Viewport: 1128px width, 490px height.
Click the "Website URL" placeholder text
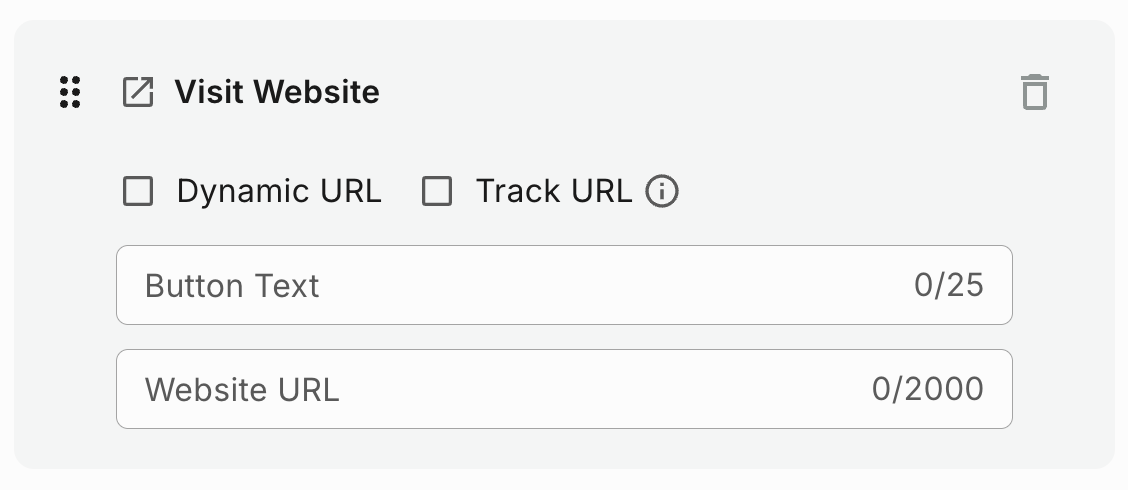click(x=242, y=389)
